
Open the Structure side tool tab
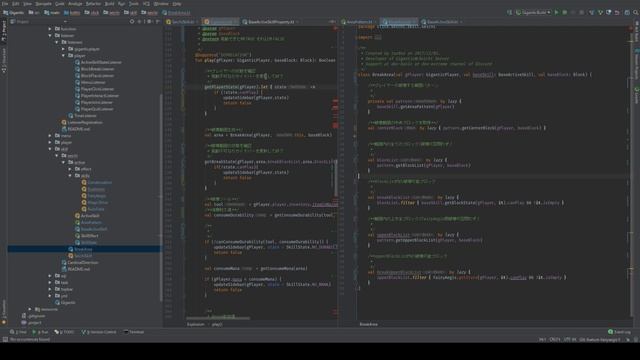coord(4,60)
